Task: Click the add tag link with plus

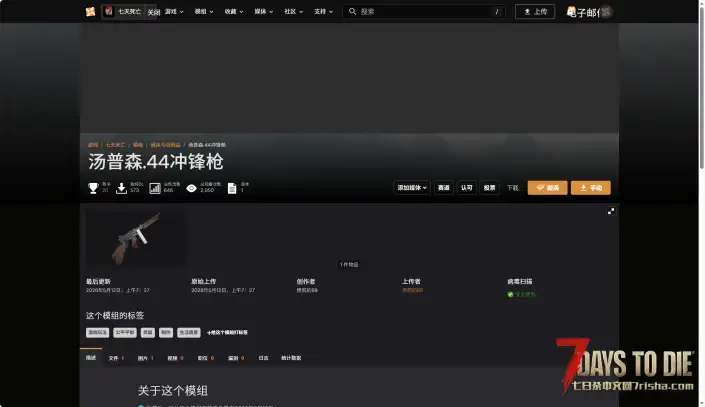Action: (x=228, y=332)
